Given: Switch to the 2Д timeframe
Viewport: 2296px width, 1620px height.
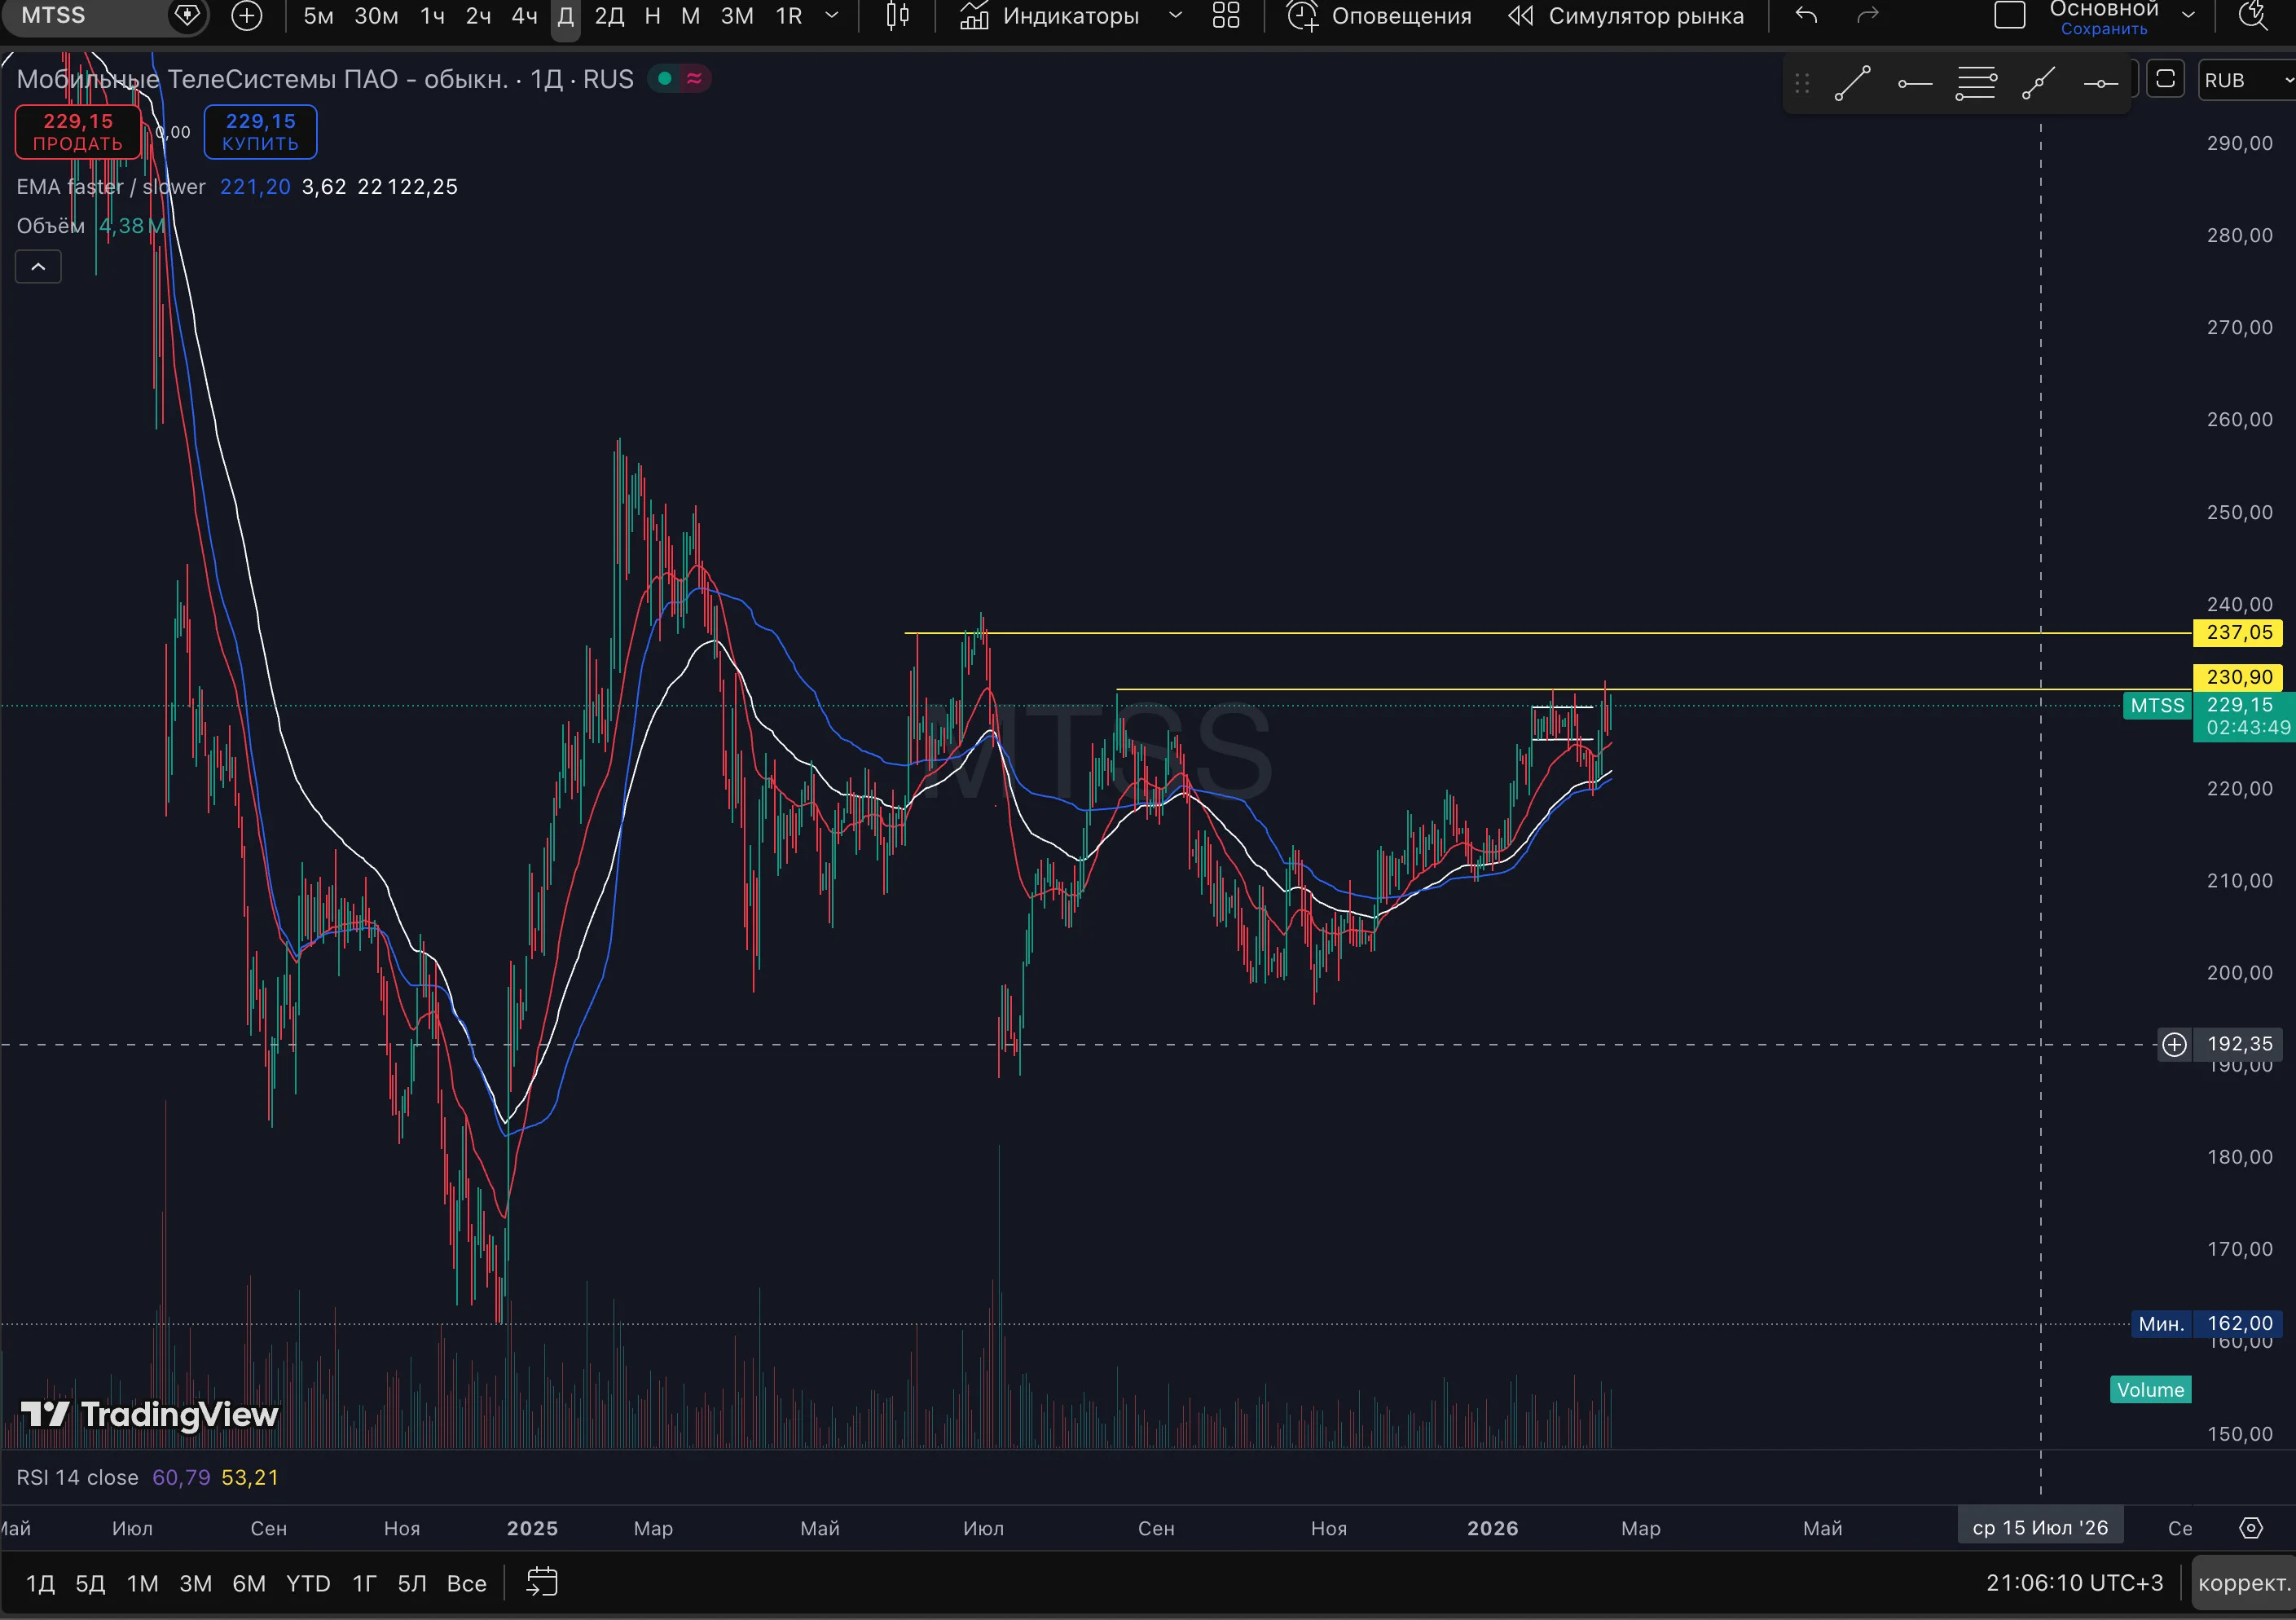Looking at the screenshot, I should 609,16.
